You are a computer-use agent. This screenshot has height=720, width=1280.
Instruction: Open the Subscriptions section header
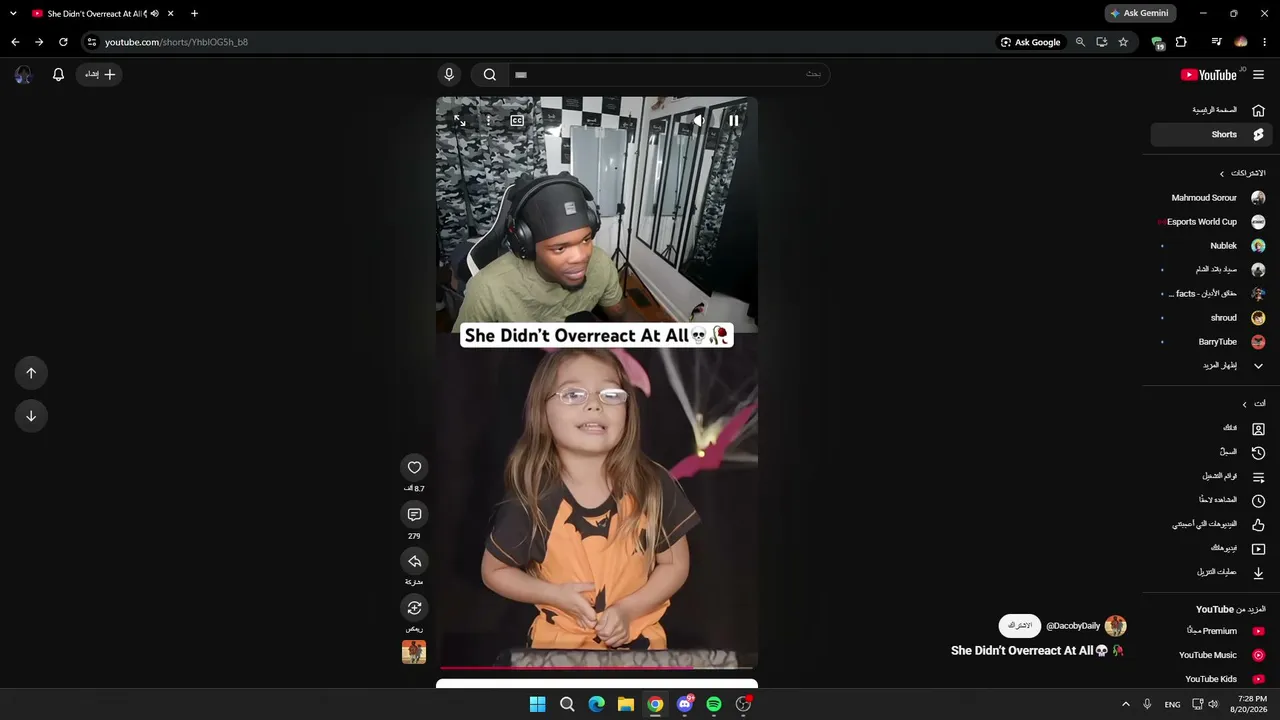(x=1242, y=173)
